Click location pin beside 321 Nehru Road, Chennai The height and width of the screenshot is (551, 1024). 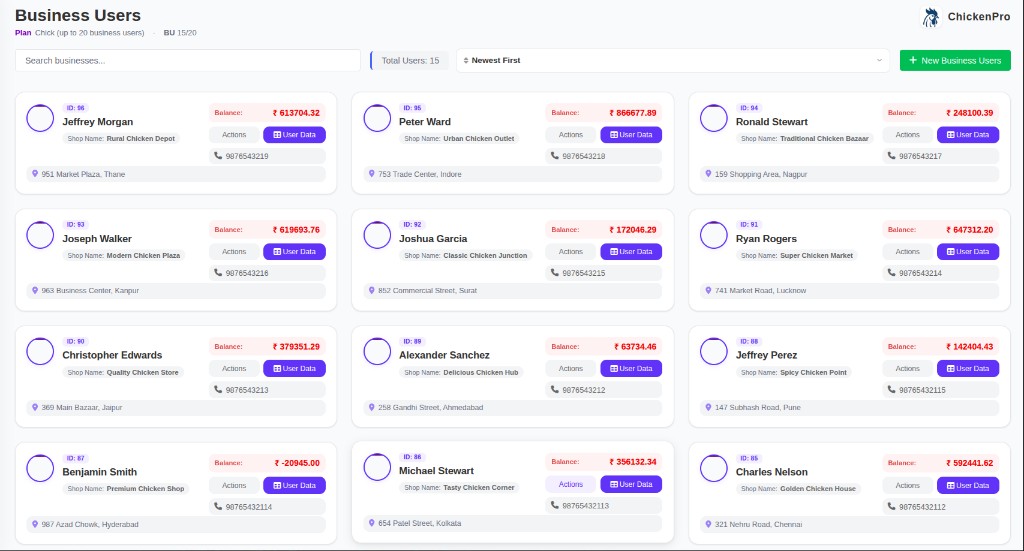(708, 524)
